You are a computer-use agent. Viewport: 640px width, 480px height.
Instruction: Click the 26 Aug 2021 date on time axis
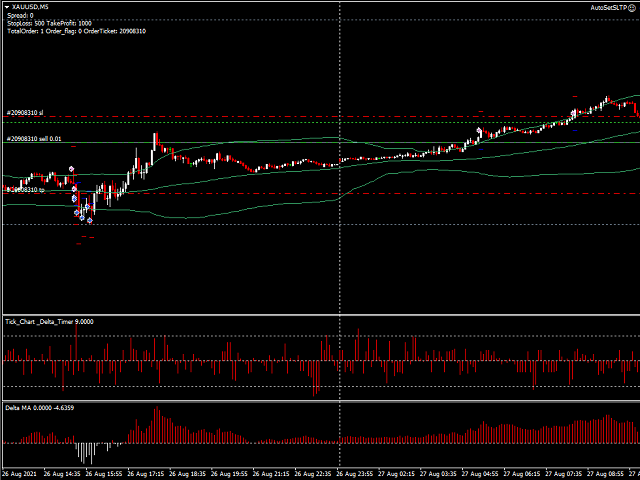pyautogui.click(x=20, y=473)
